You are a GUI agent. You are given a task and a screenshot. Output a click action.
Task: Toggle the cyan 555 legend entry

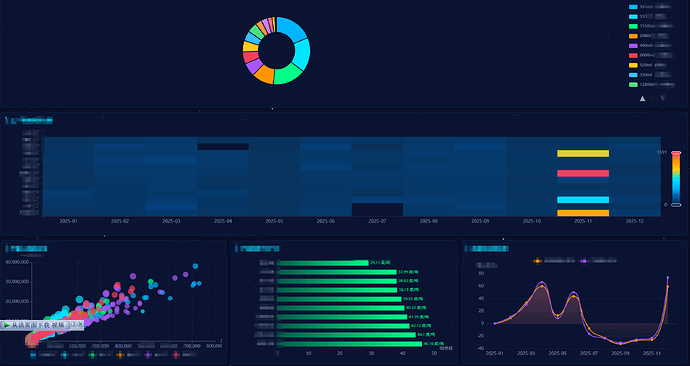648,16
